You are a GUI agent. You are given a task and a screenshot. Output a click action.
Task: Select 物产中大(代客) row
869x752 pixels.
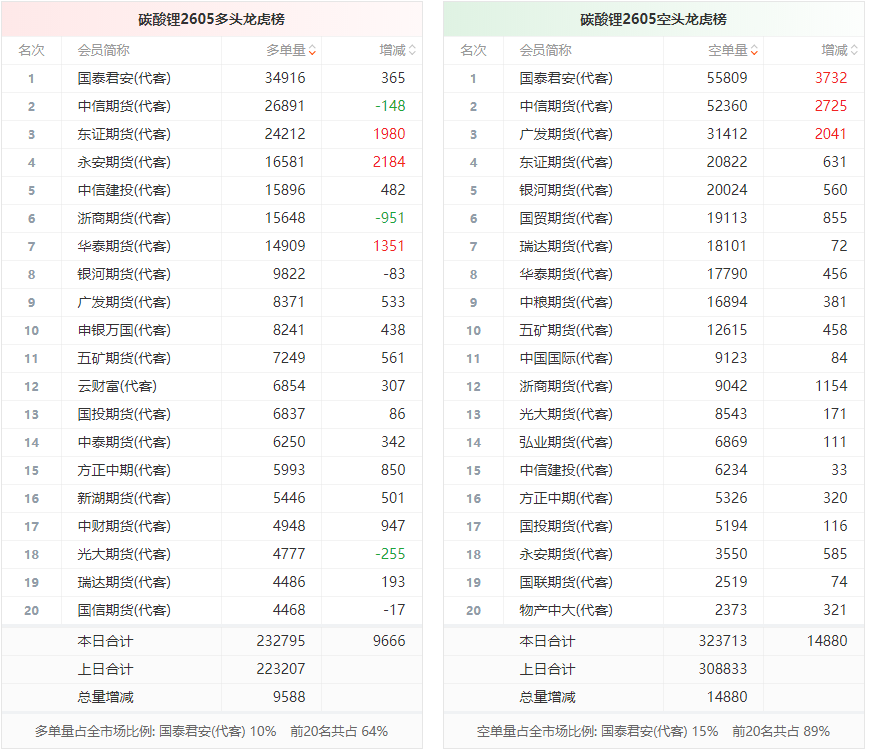point(653,610)
